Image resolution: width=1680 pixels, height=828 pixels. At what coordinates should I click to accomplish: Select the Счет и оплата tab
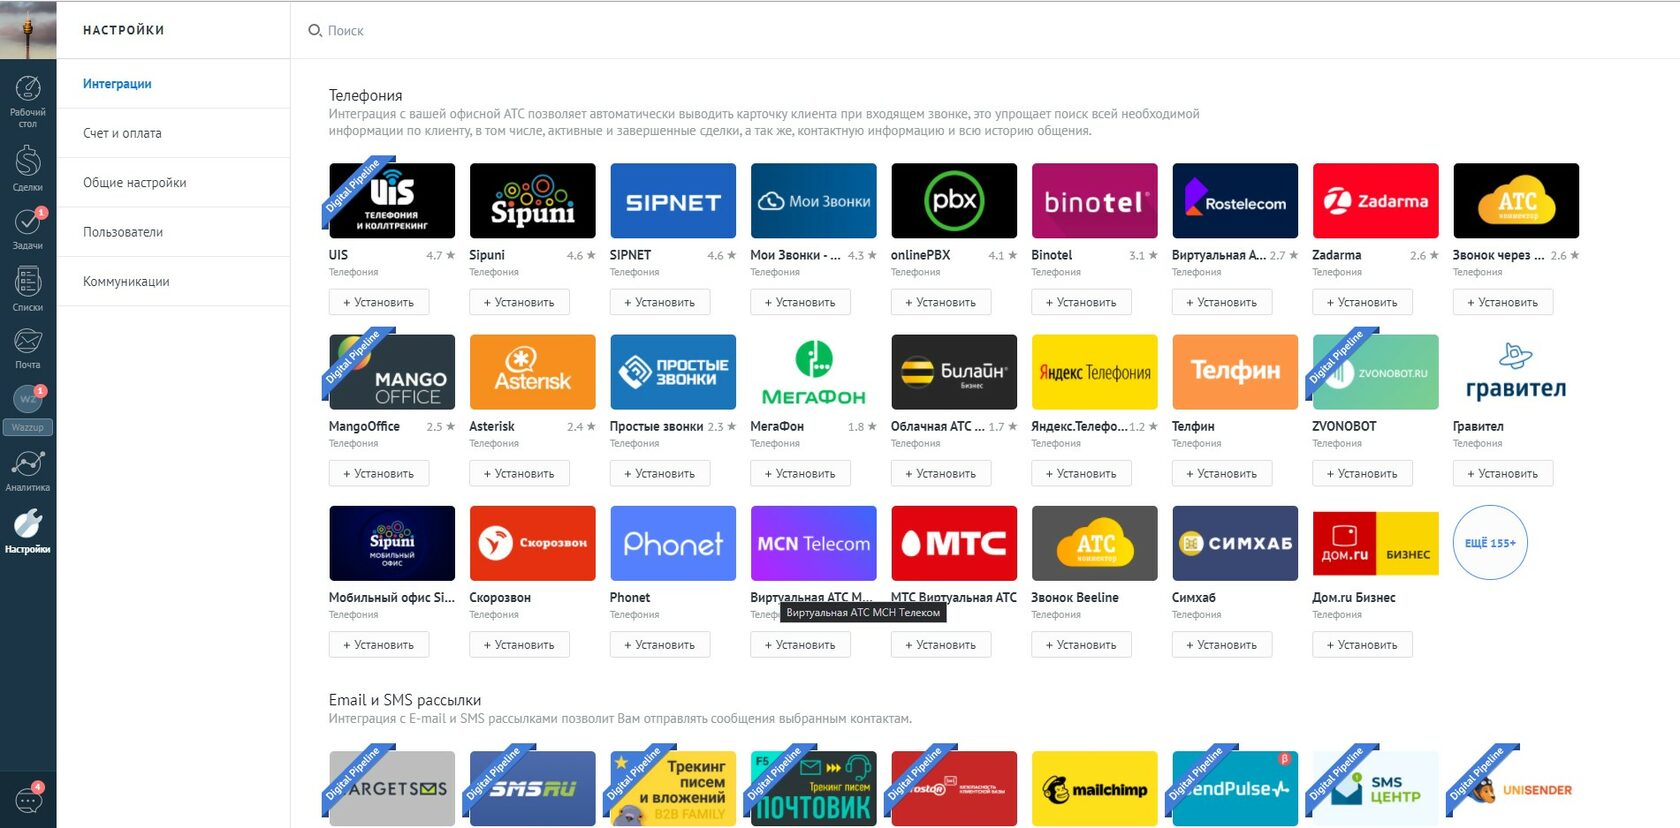click(173, 133)
